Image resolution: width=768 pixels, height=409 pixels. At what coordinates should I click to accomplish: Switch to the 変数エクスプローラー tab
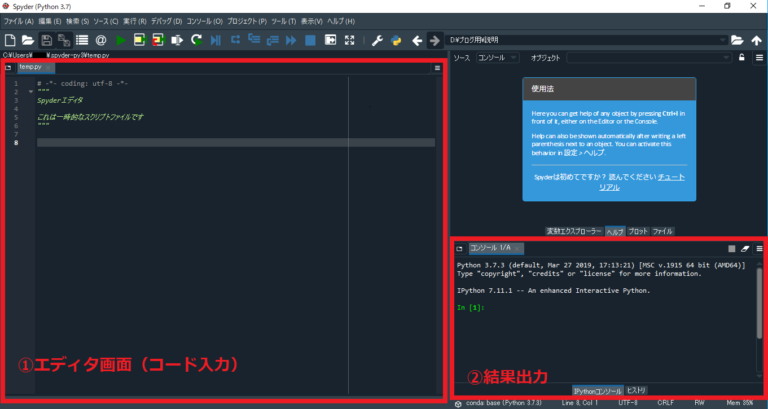tap(573, 231)
